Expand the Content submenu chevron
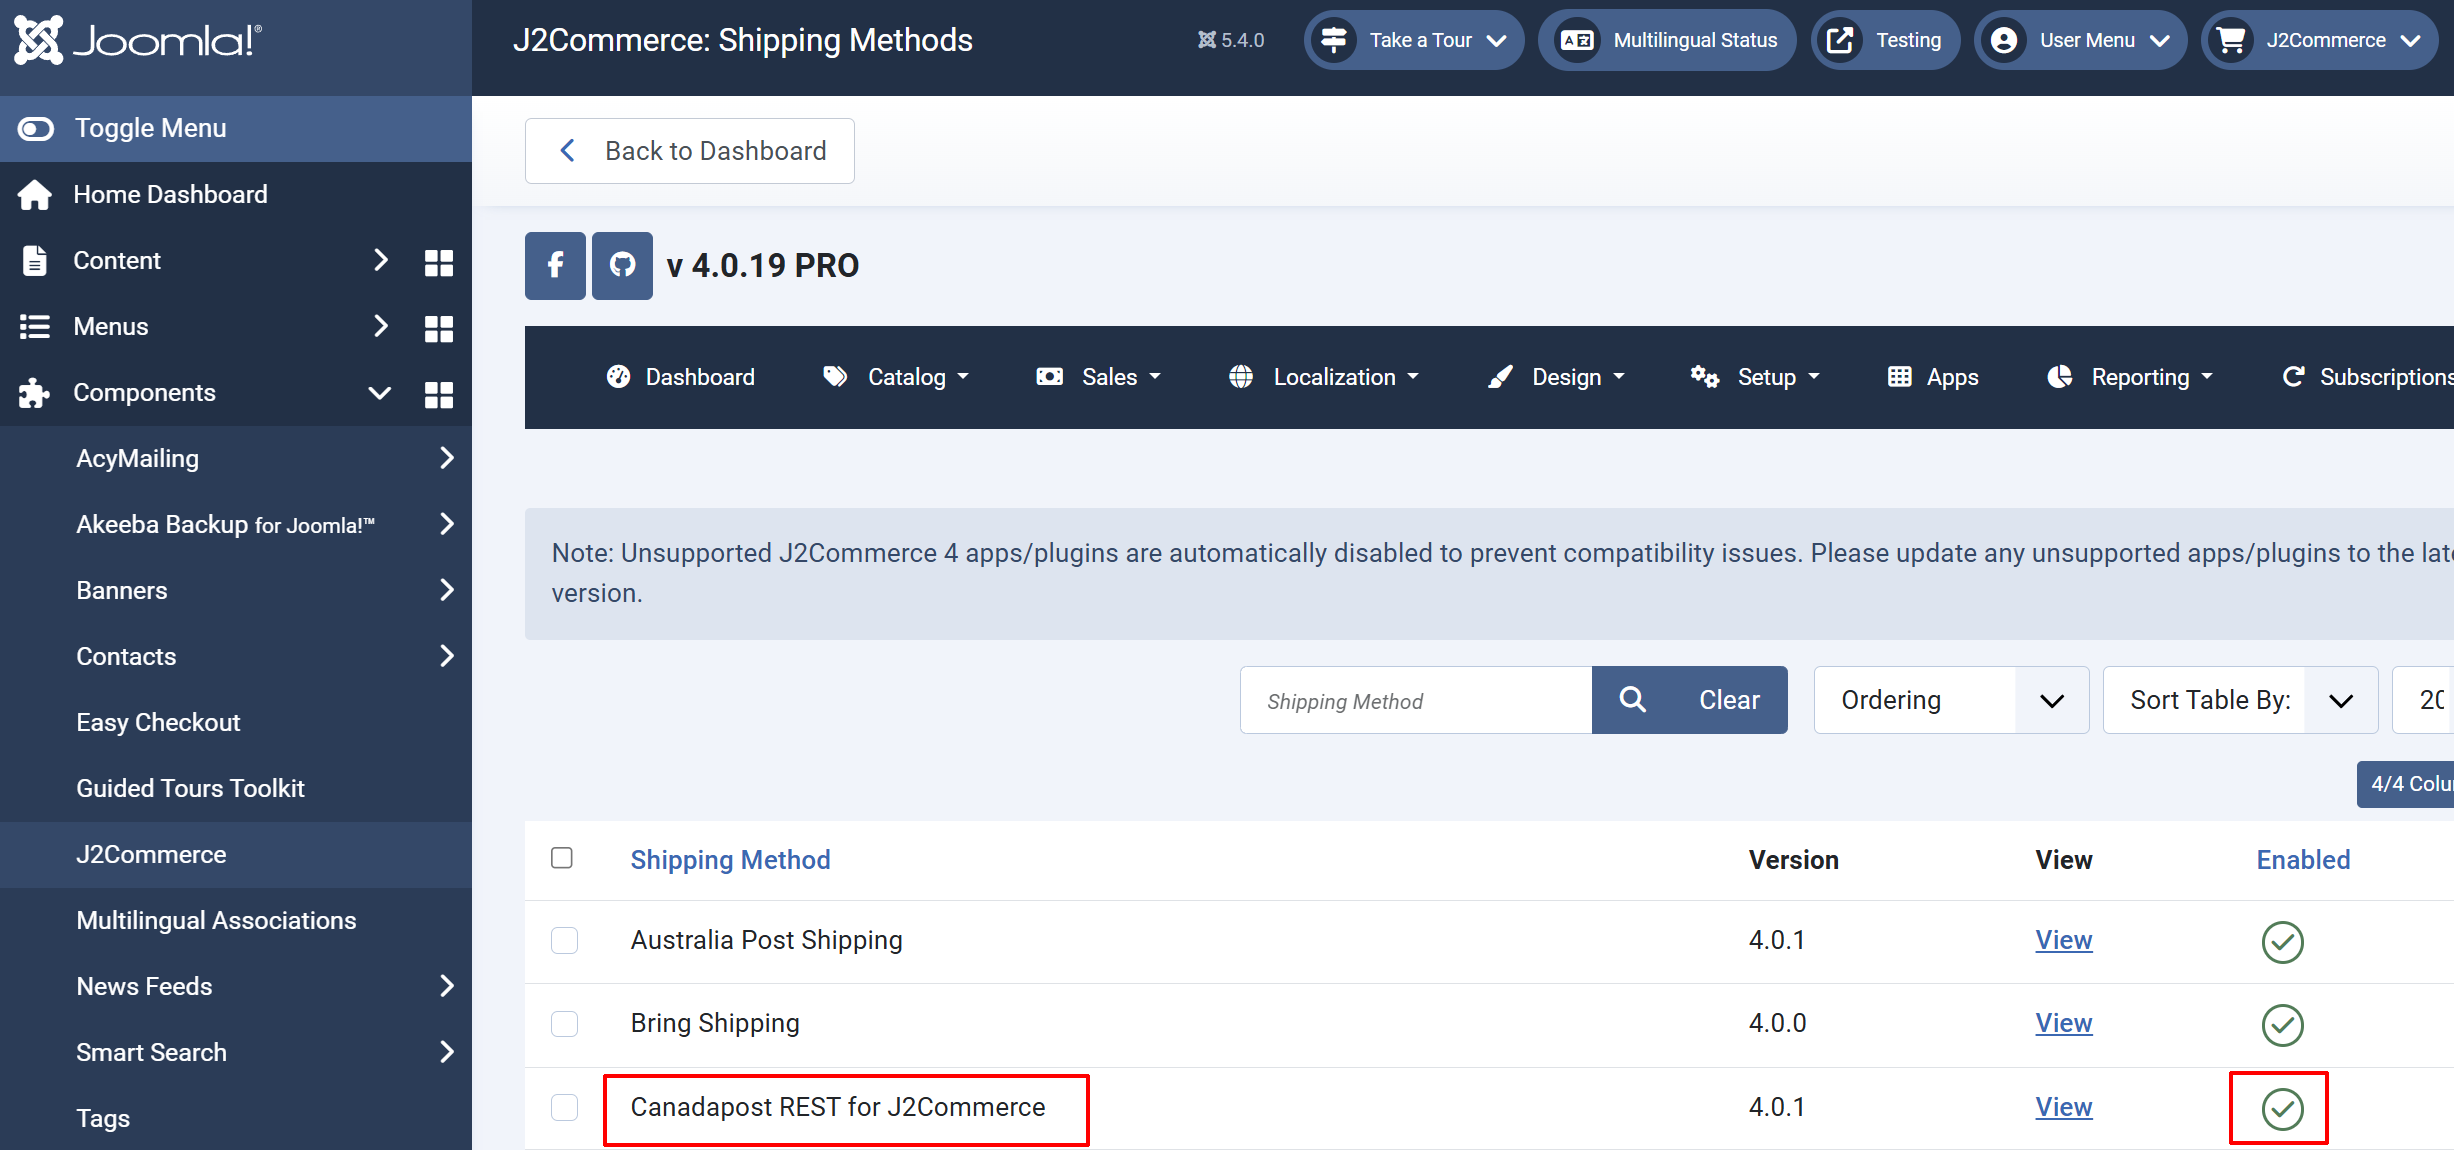Viewport: 2454px width, 1150px height. point(380,260)
